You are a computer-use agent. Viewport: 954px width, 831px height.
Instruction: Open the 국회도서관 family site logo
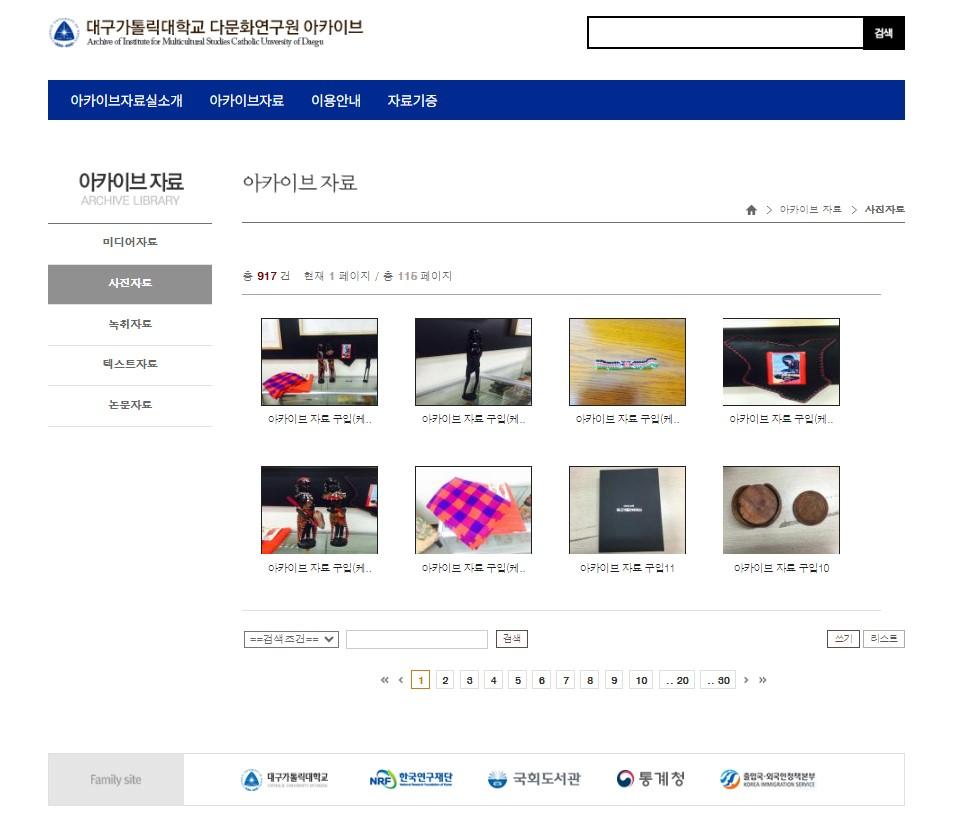534,779
